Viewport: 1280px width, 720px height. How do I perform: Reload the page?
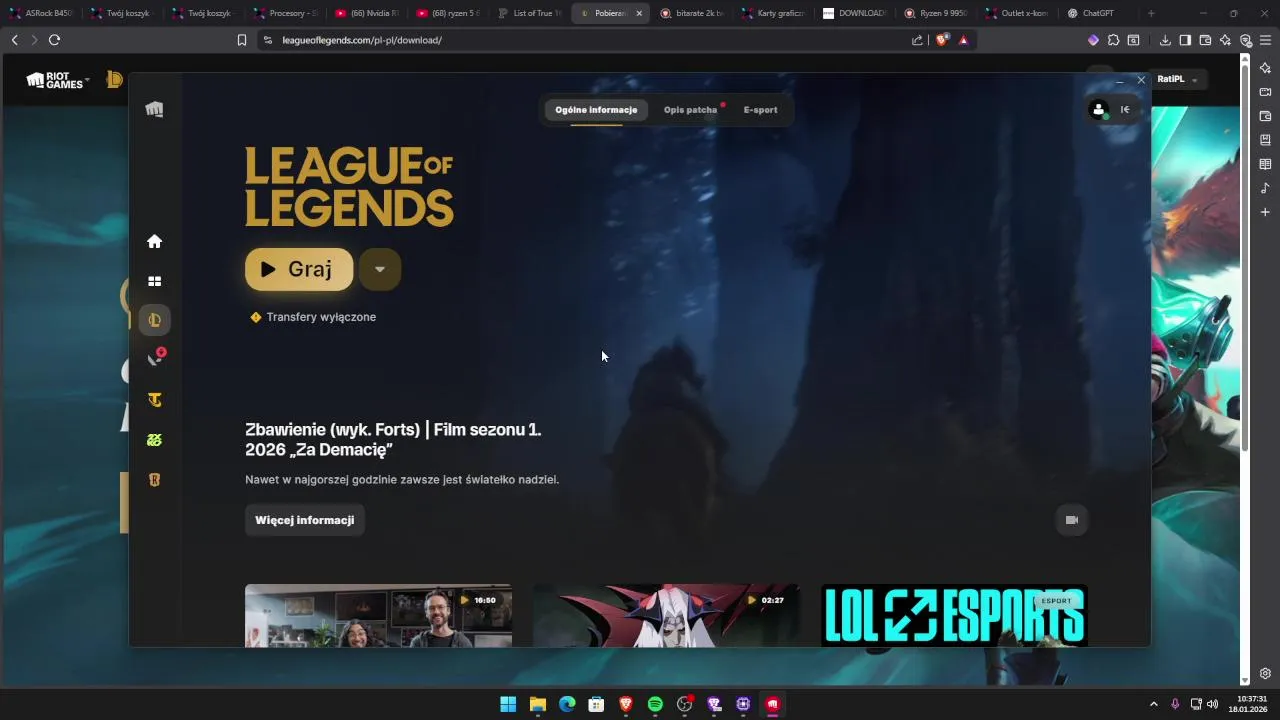[54, 40]
